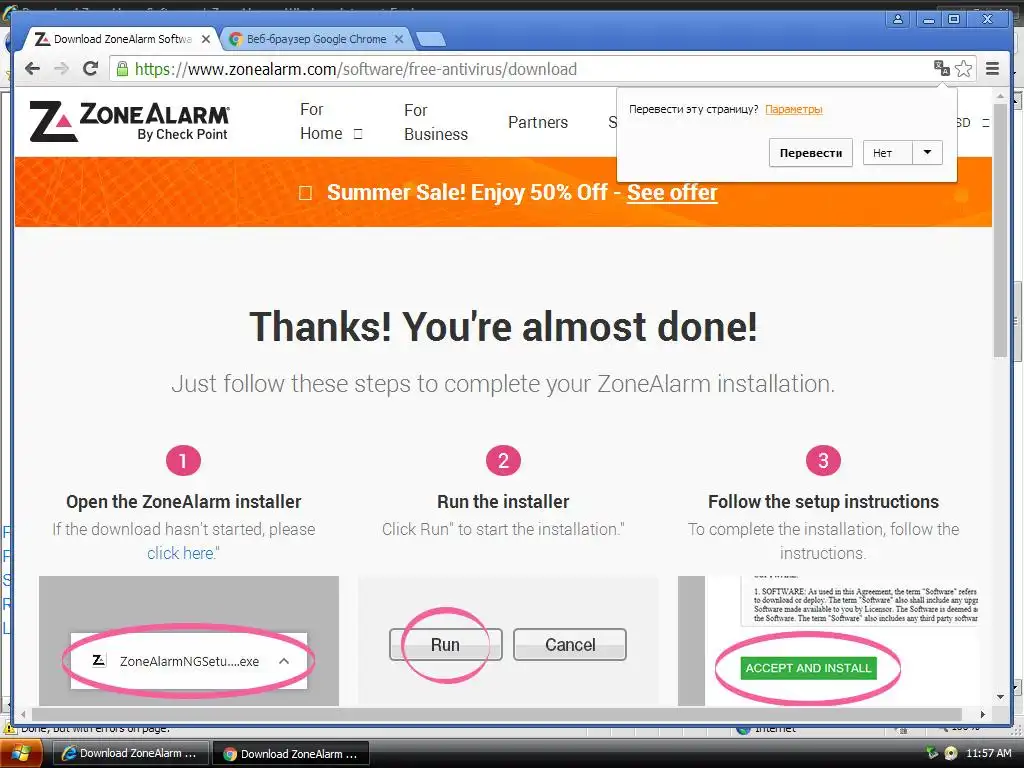Image resolution: width=1024 pixels, height=768 pixels.
Task: Open the Partners menu item
Action: point(538,122)
